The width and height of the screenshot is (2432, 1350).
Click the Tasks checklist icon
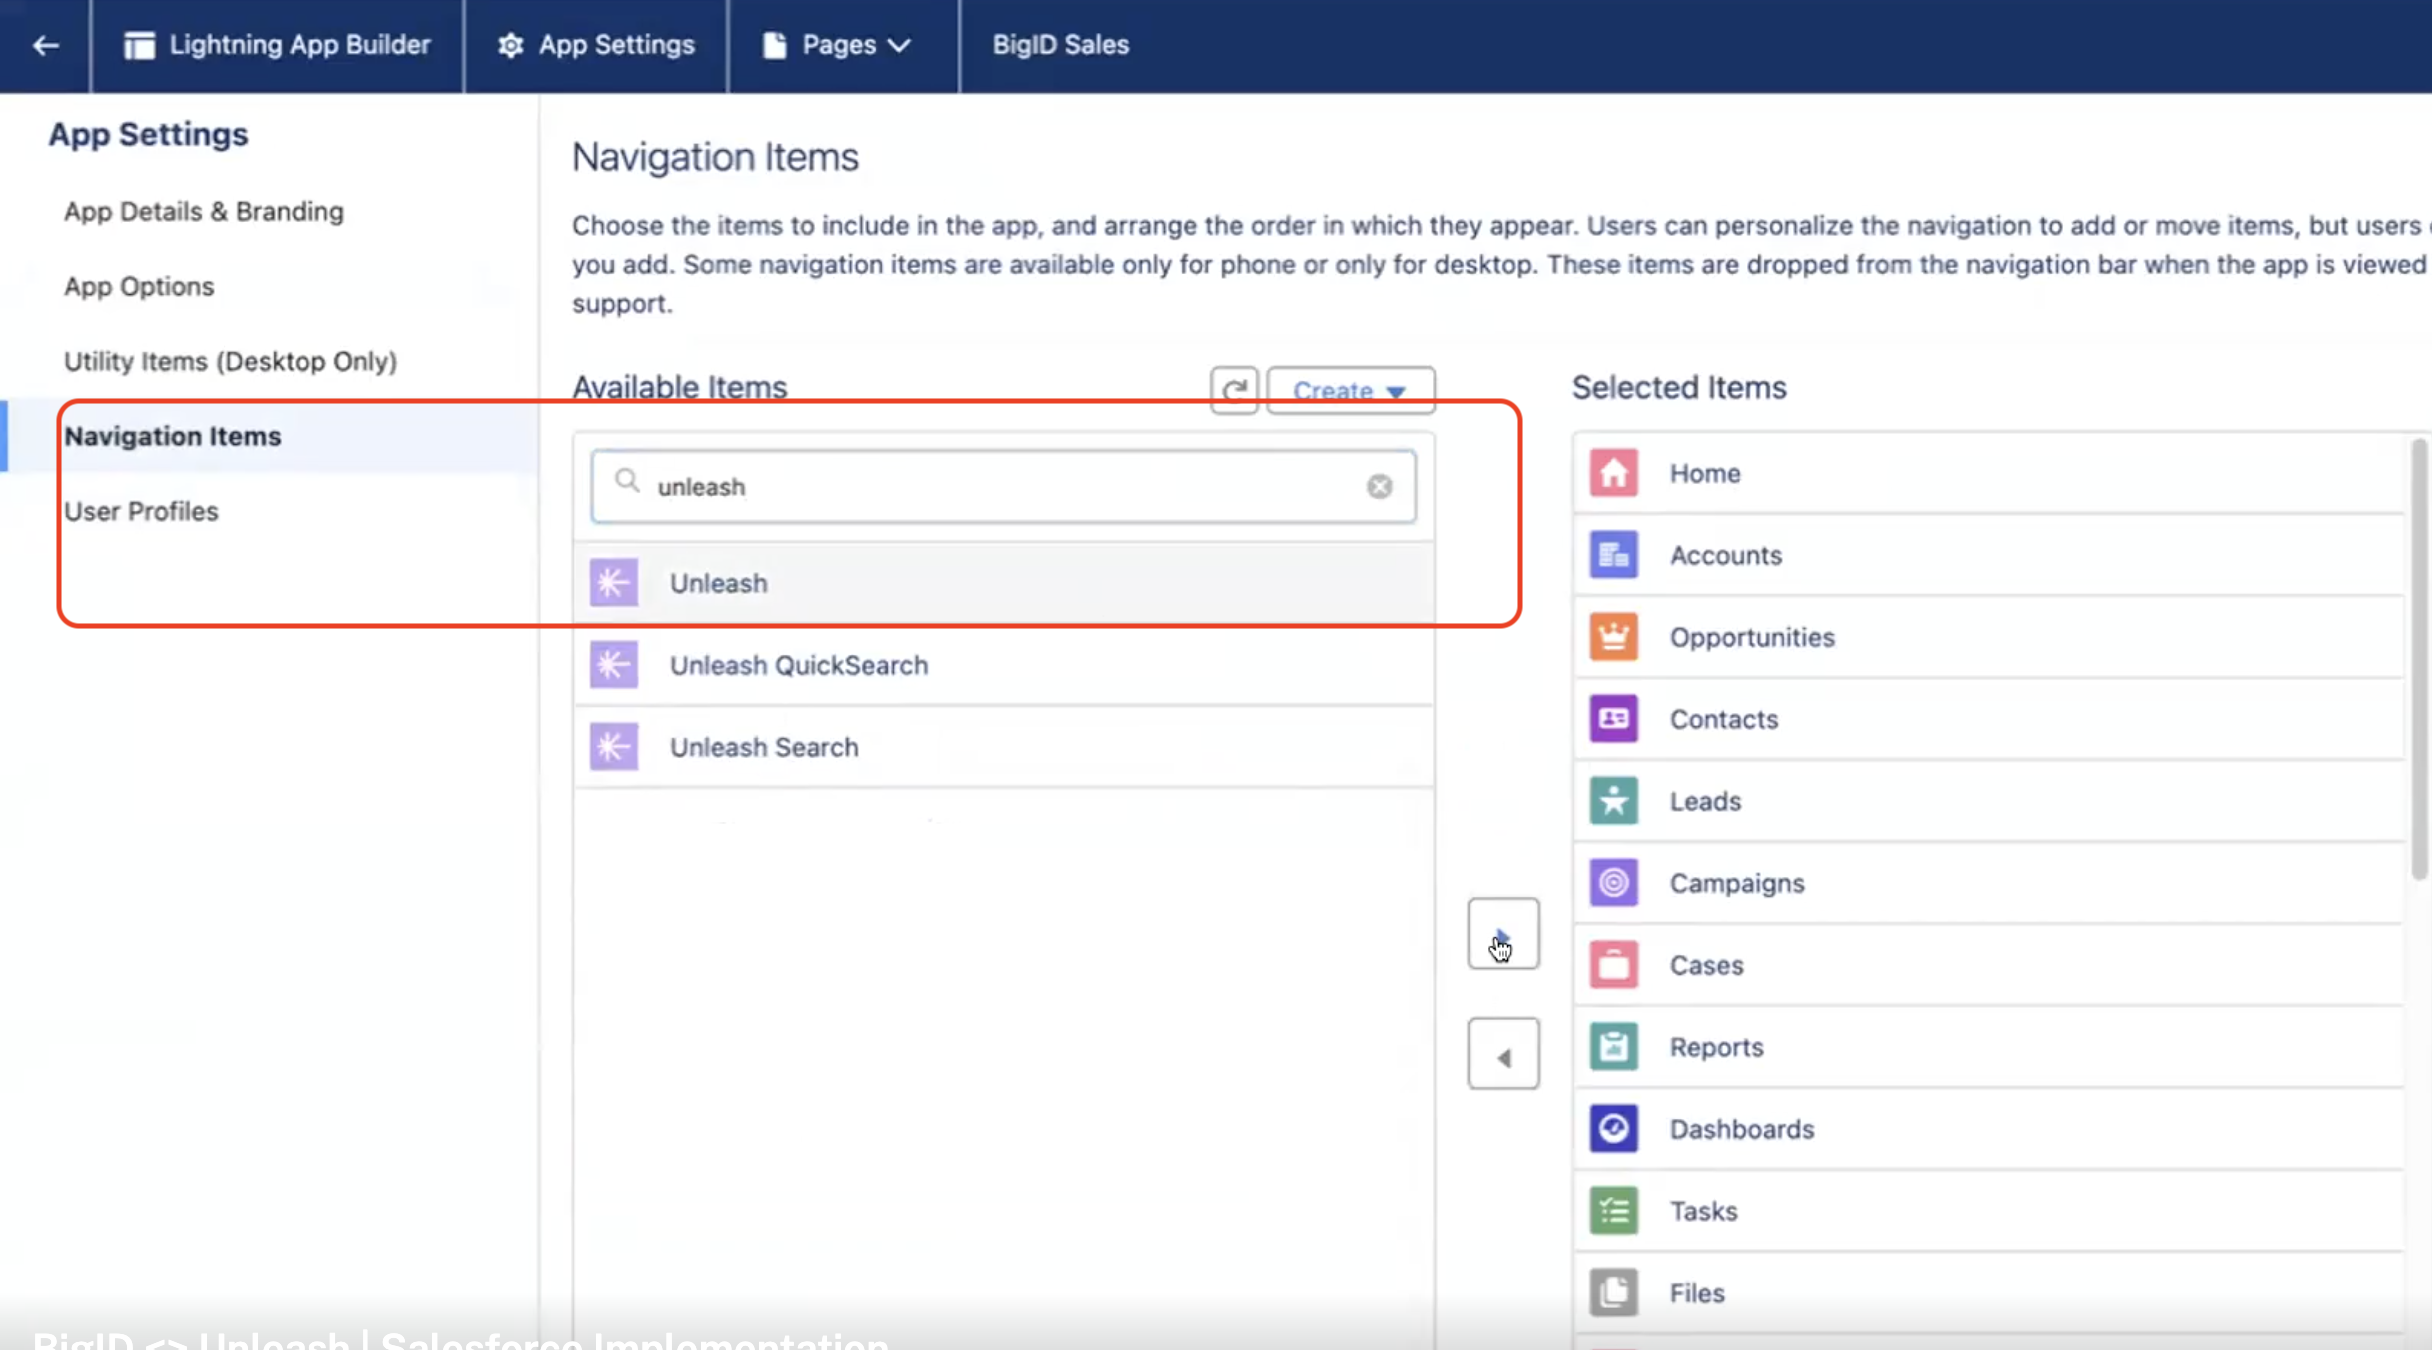[1613, 1211]
